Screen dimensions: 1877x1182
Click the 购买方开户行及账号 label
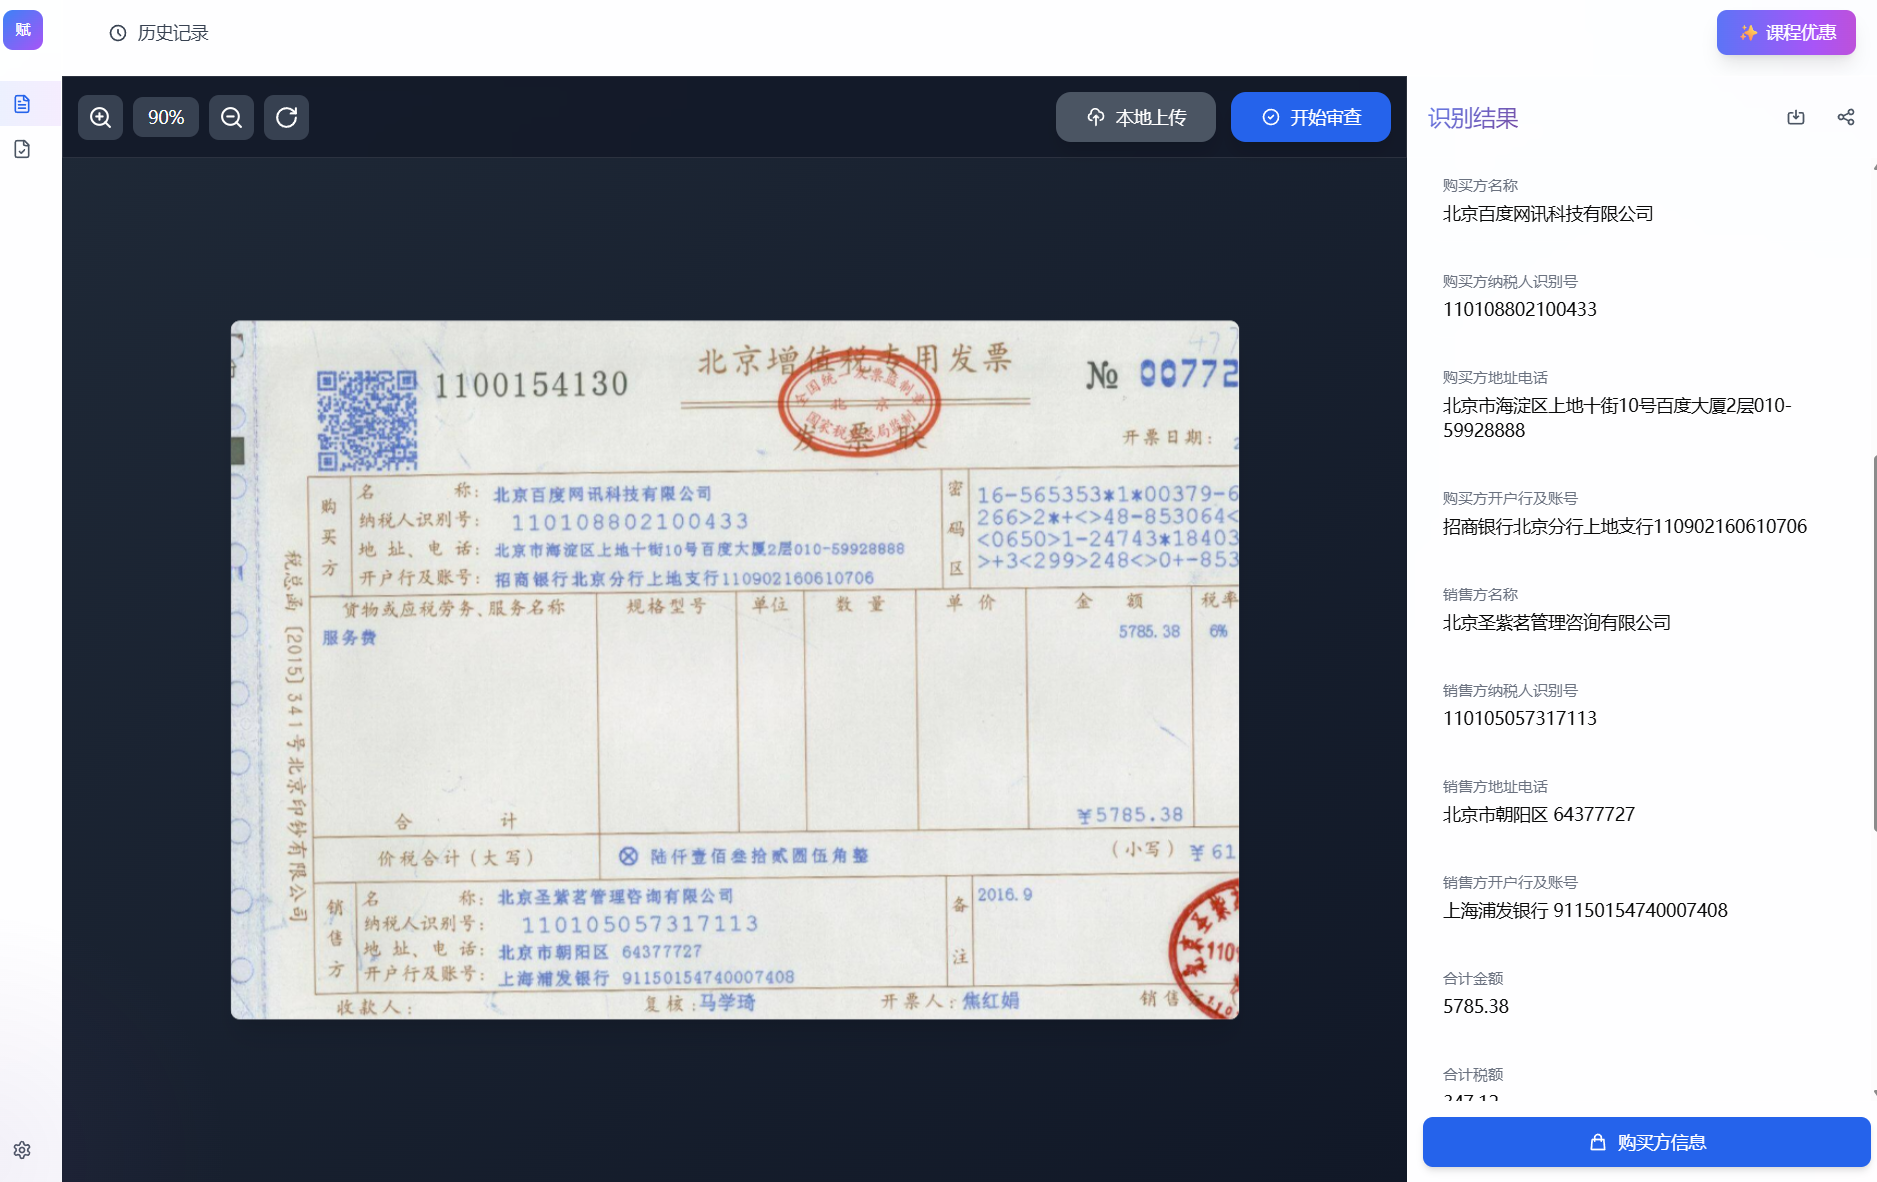pos(1510,499)
